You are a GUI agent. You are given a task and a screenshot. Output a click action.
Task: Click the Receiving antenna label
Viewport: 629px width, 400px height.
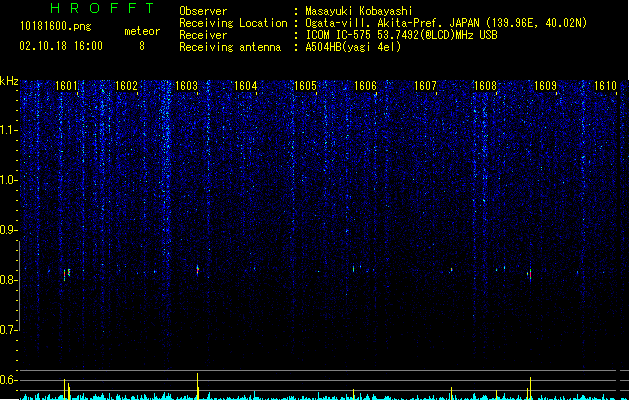tap(230, 47)
